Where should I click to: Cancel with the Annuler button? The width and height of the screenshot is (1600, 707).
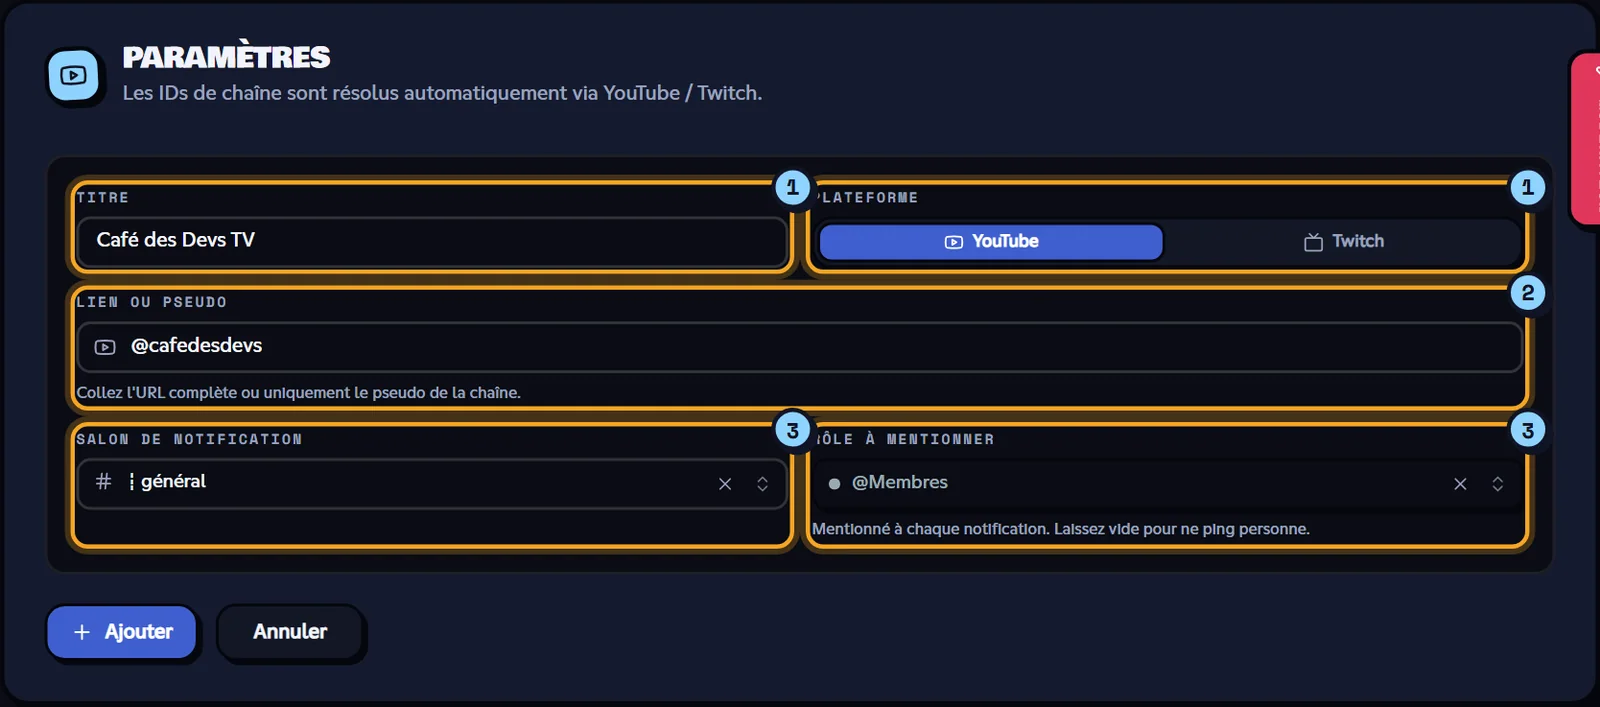click(x=290, y=632)
